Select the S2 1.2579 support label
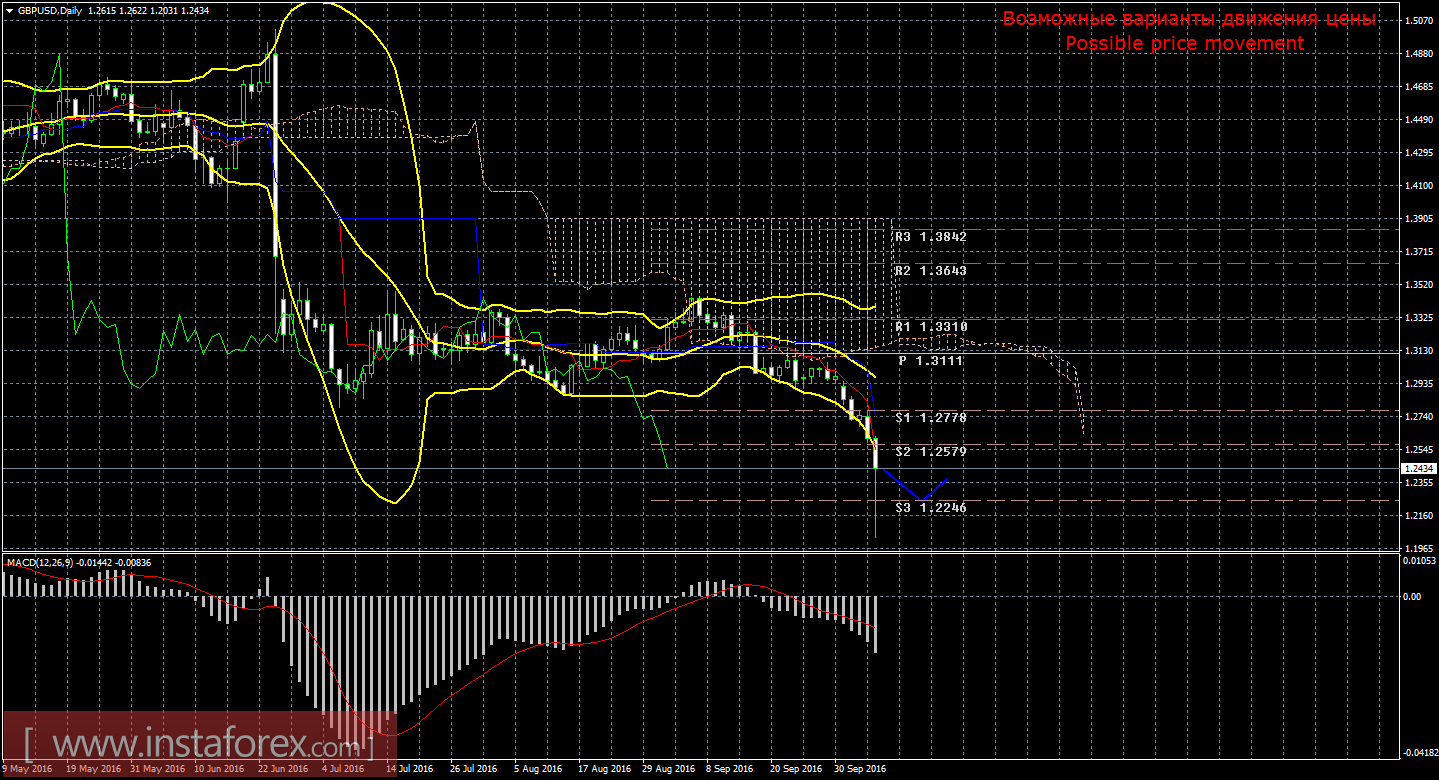 931,452
